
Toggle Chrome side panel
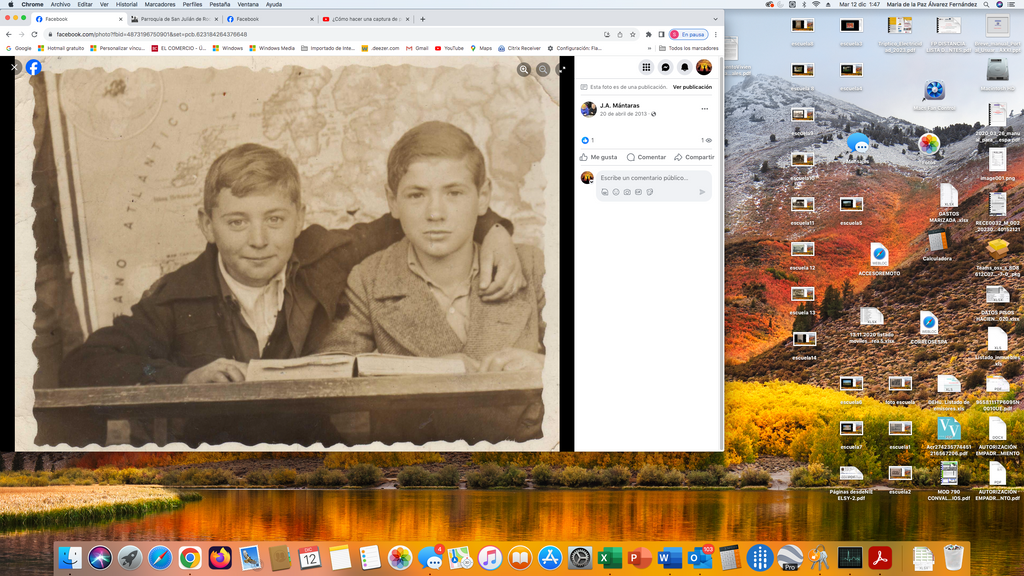point(661,34)
